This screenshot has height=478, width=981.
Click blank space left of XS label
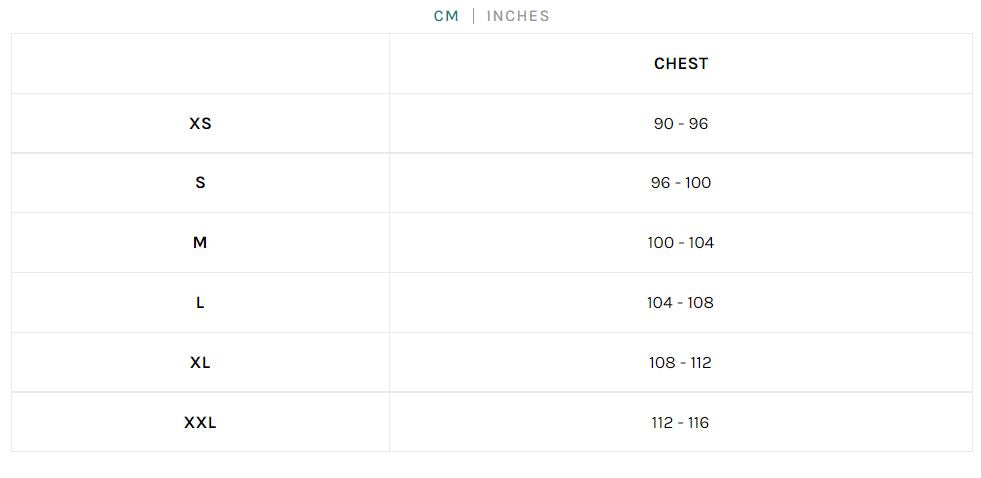[x=100, y=124]
